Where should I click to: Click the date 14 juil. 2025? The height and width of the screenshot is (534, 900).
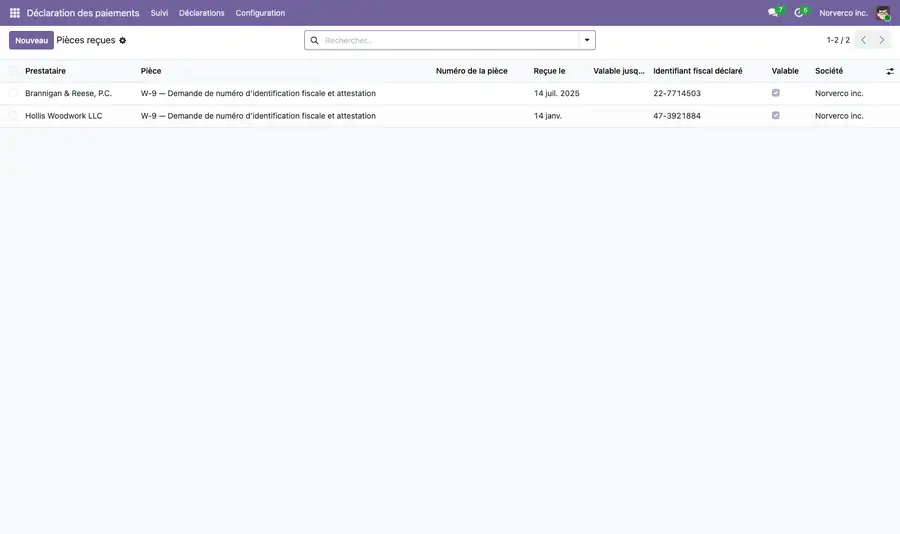556,93
